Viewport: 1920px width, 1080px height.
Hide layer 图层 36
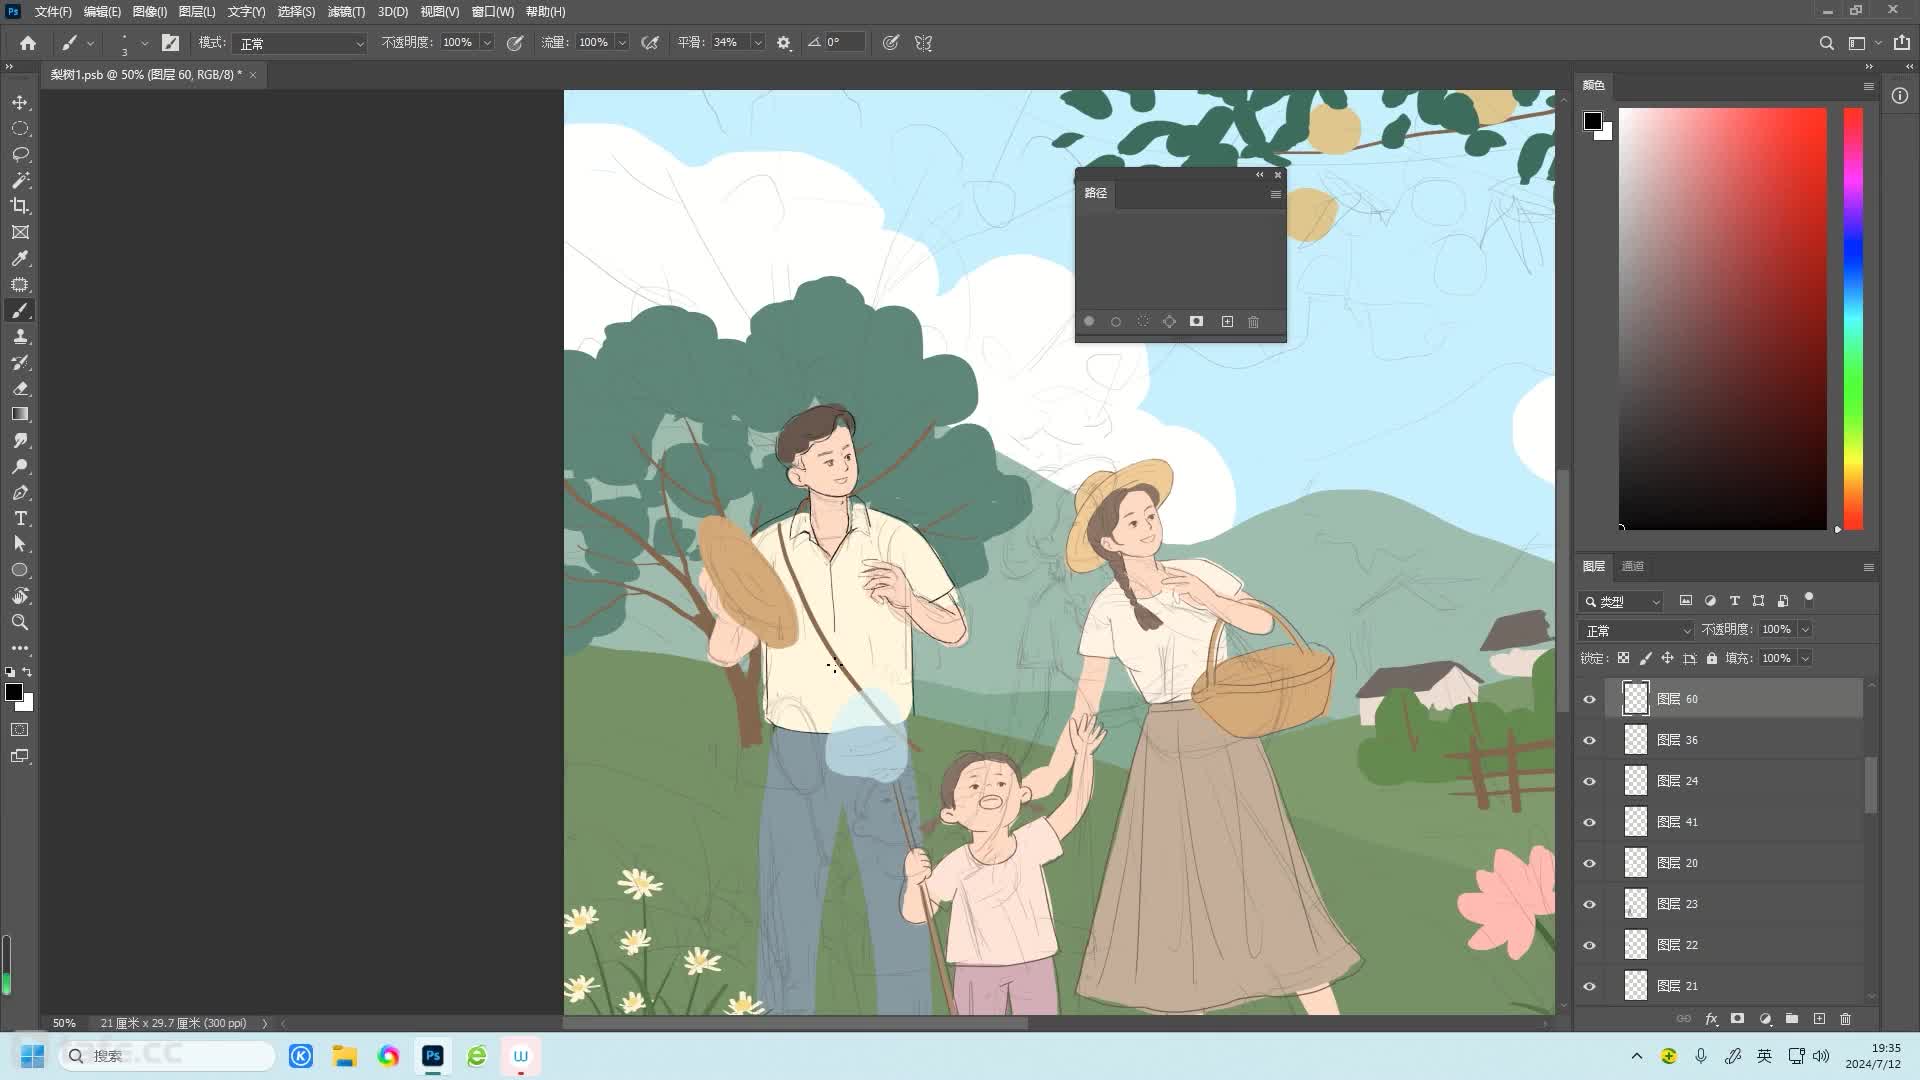pyautogui.click(x=1589, y=740)
